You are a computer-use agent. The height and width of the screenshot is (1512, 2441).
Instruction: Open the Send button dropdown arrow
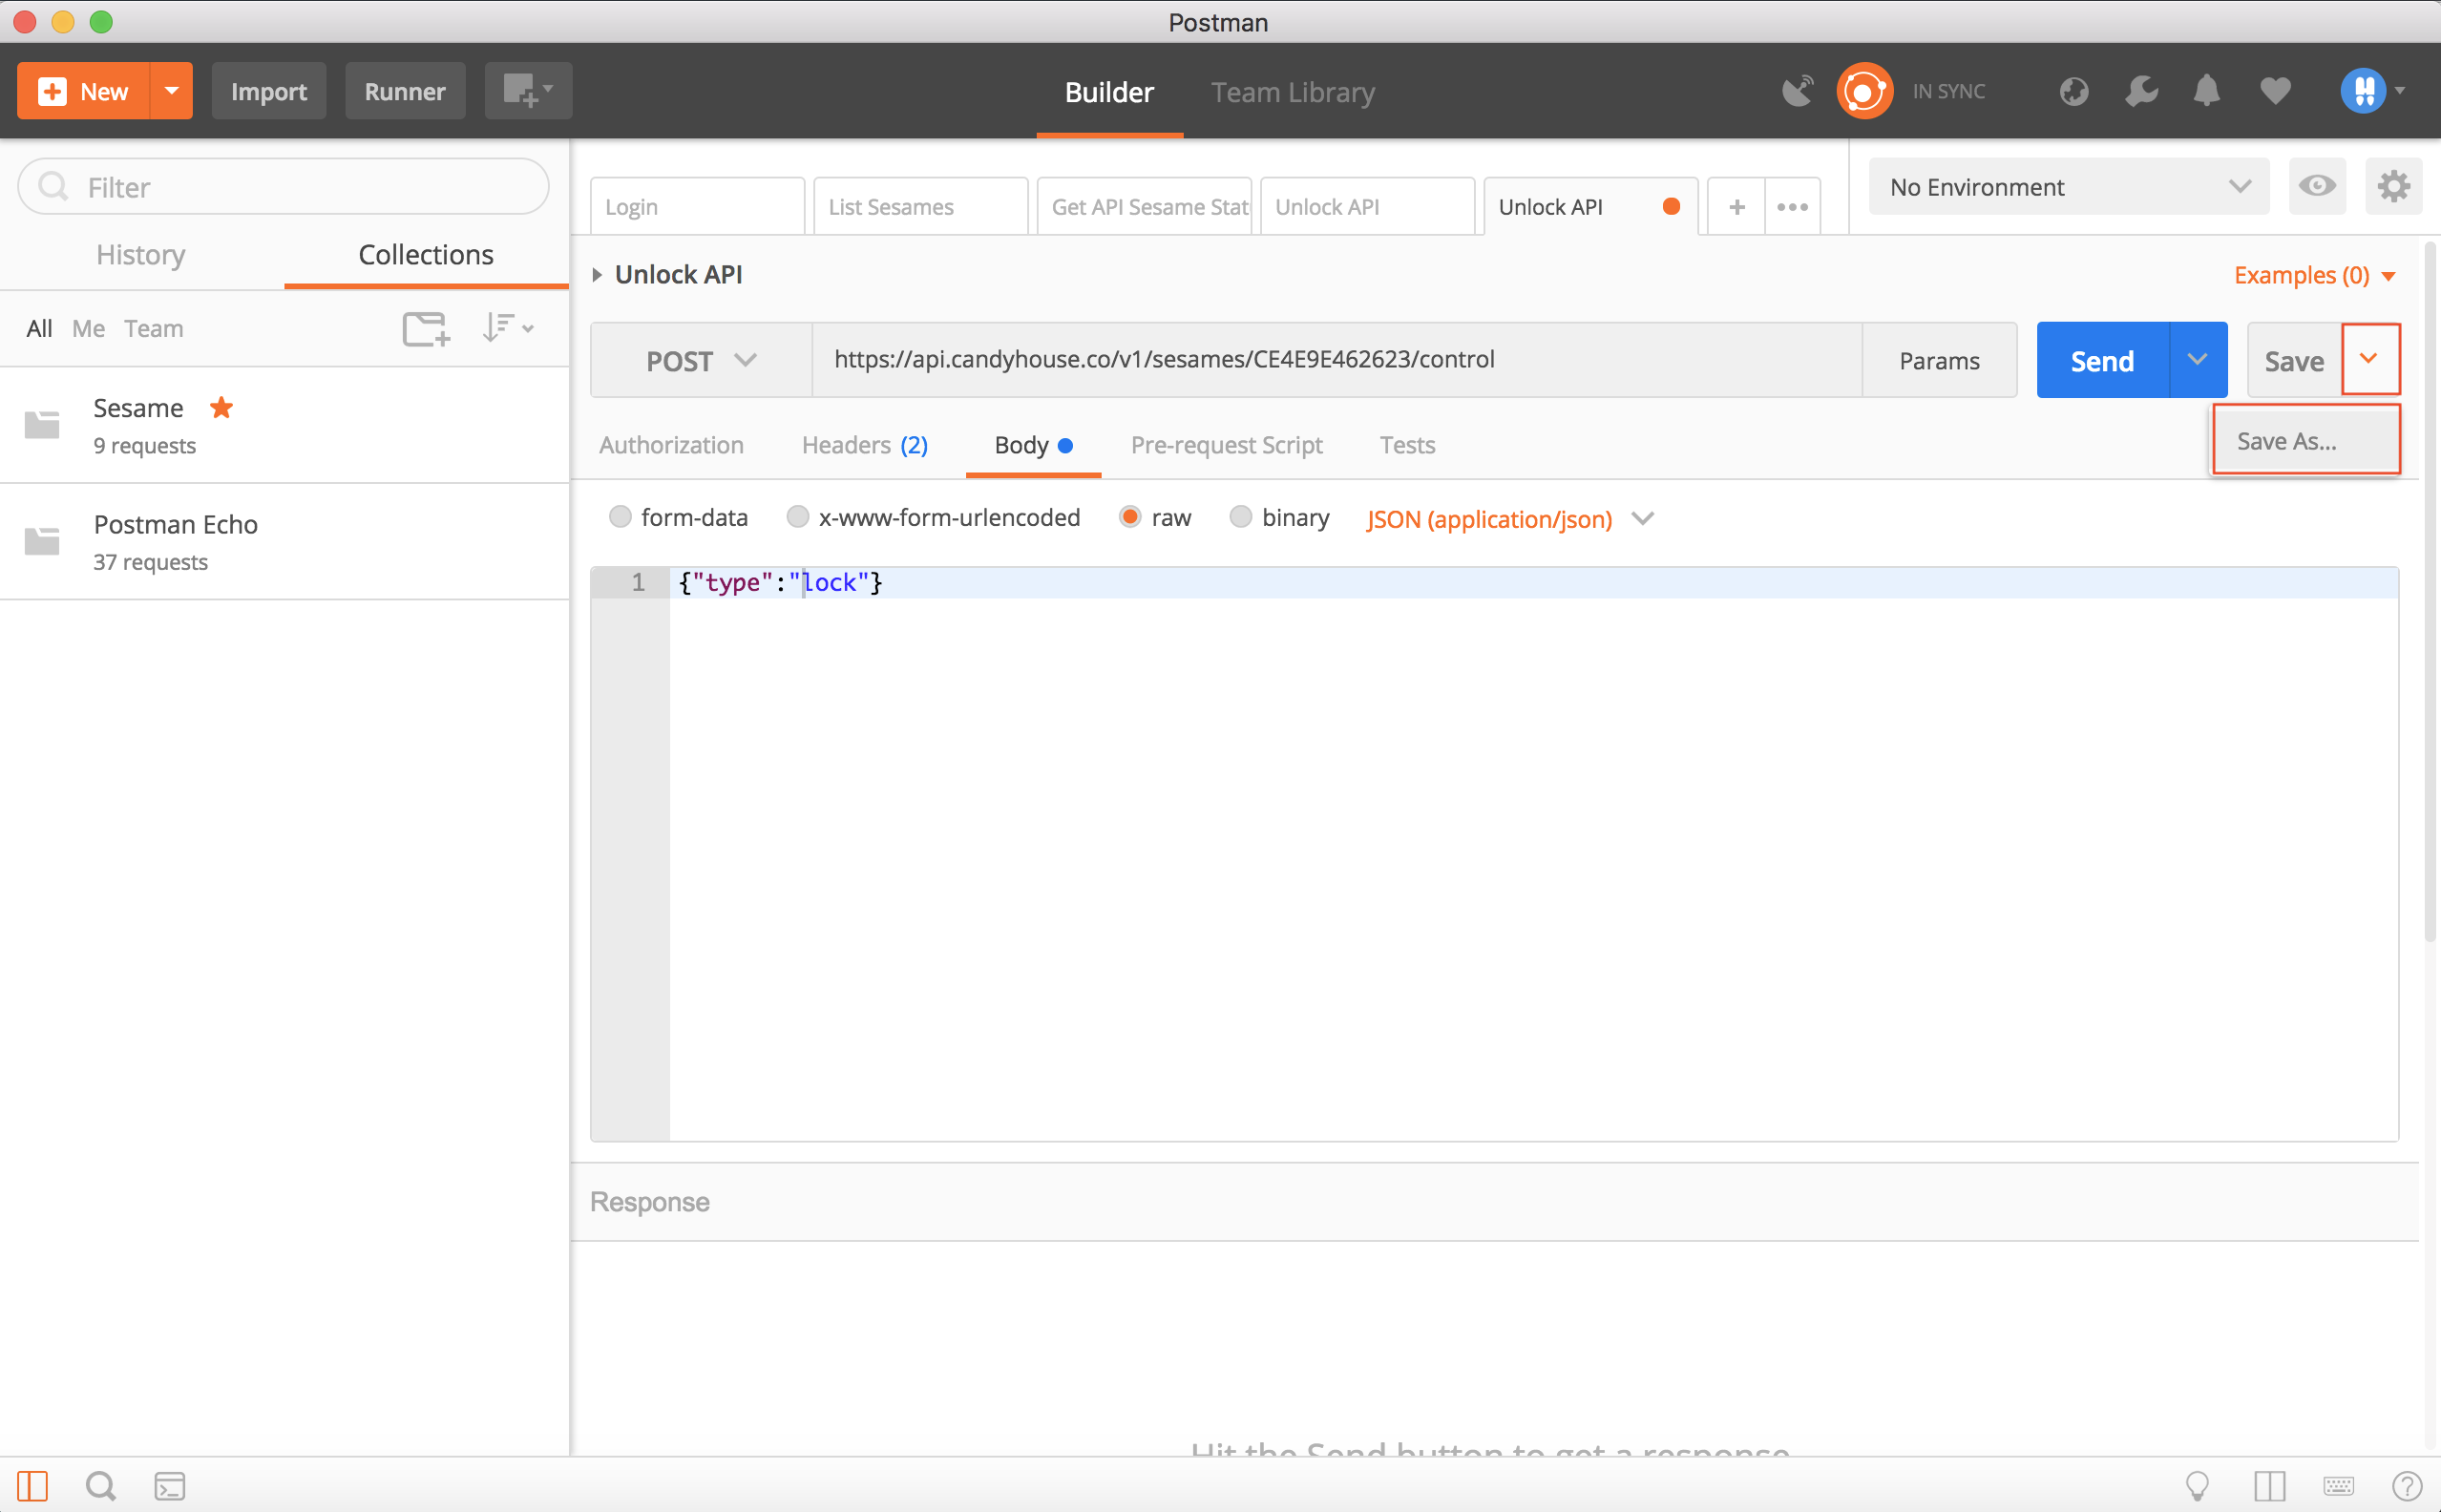coord(2197,360)
